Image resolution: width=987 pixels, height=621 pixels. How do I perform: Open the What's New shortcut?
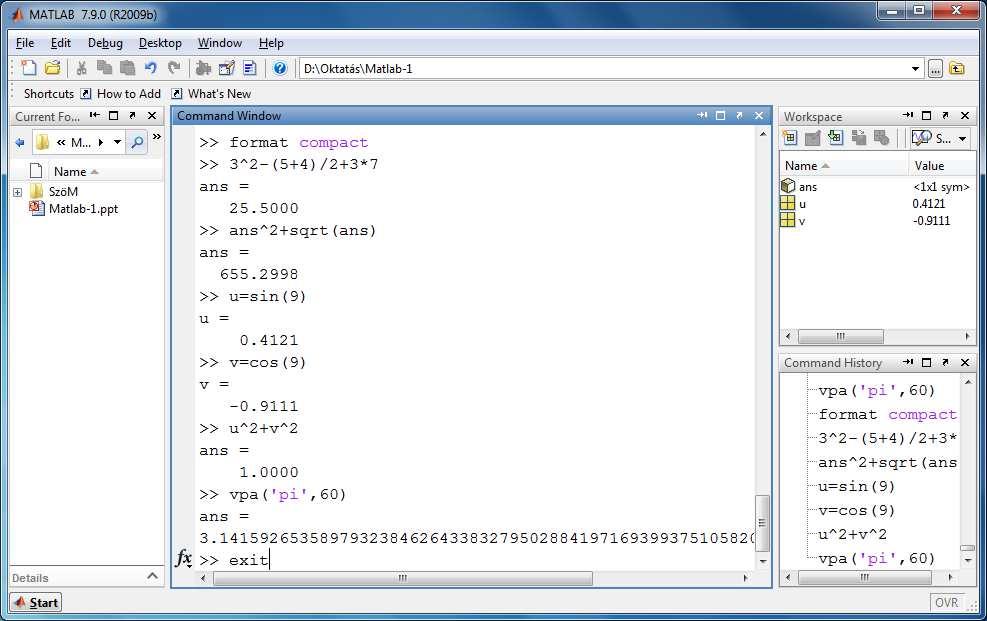click(x=212, y=94)
